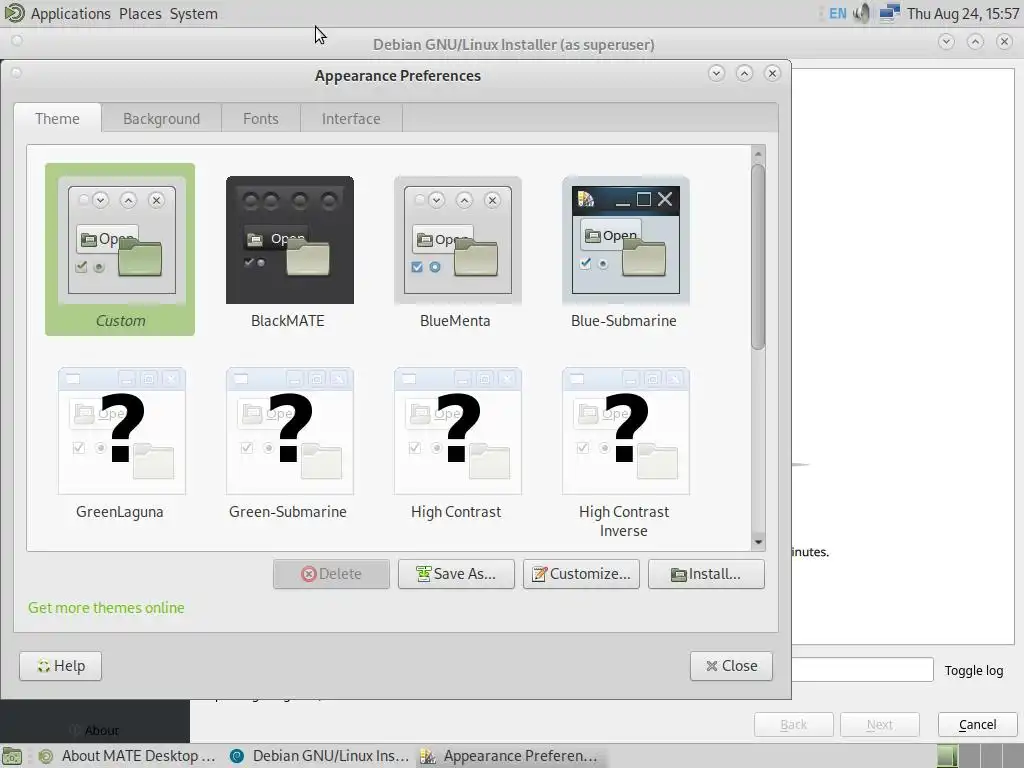
Task: Click Toggle log in the installer window
Action: click(973, 670)
